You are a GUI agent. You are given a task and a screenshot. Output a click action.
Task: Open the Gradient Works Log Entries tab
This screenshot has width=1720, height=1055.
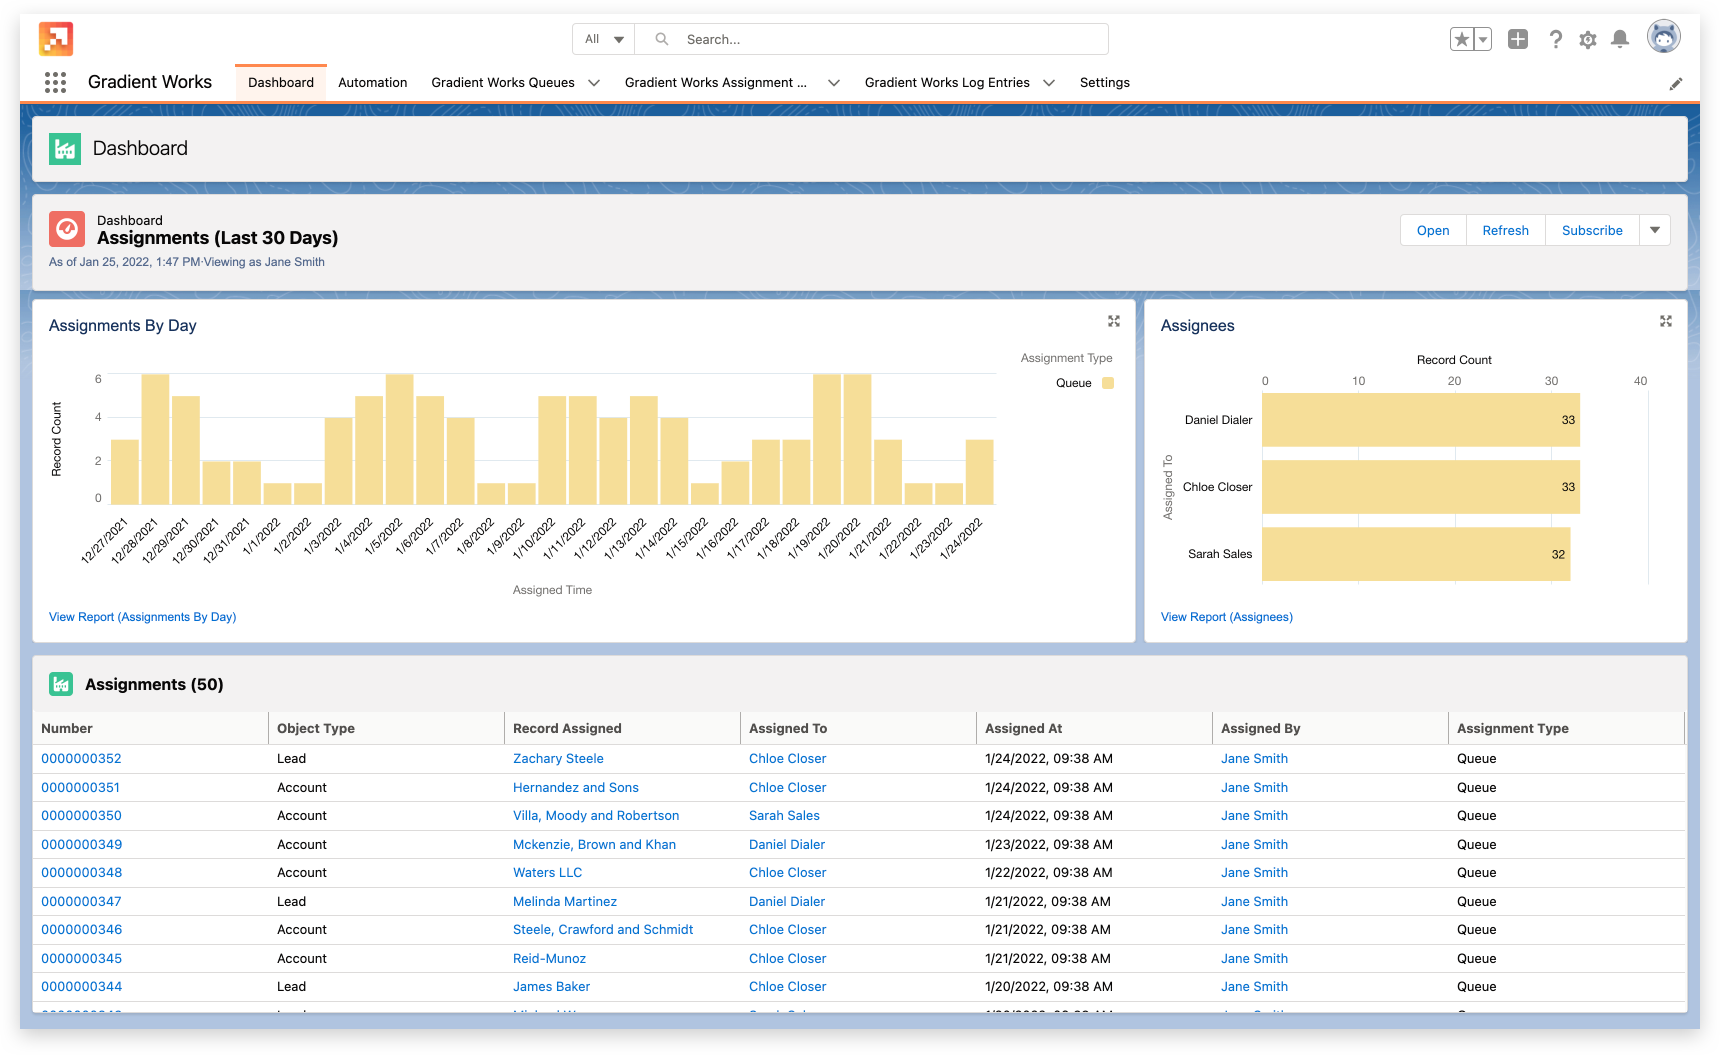tap(947, 83)
